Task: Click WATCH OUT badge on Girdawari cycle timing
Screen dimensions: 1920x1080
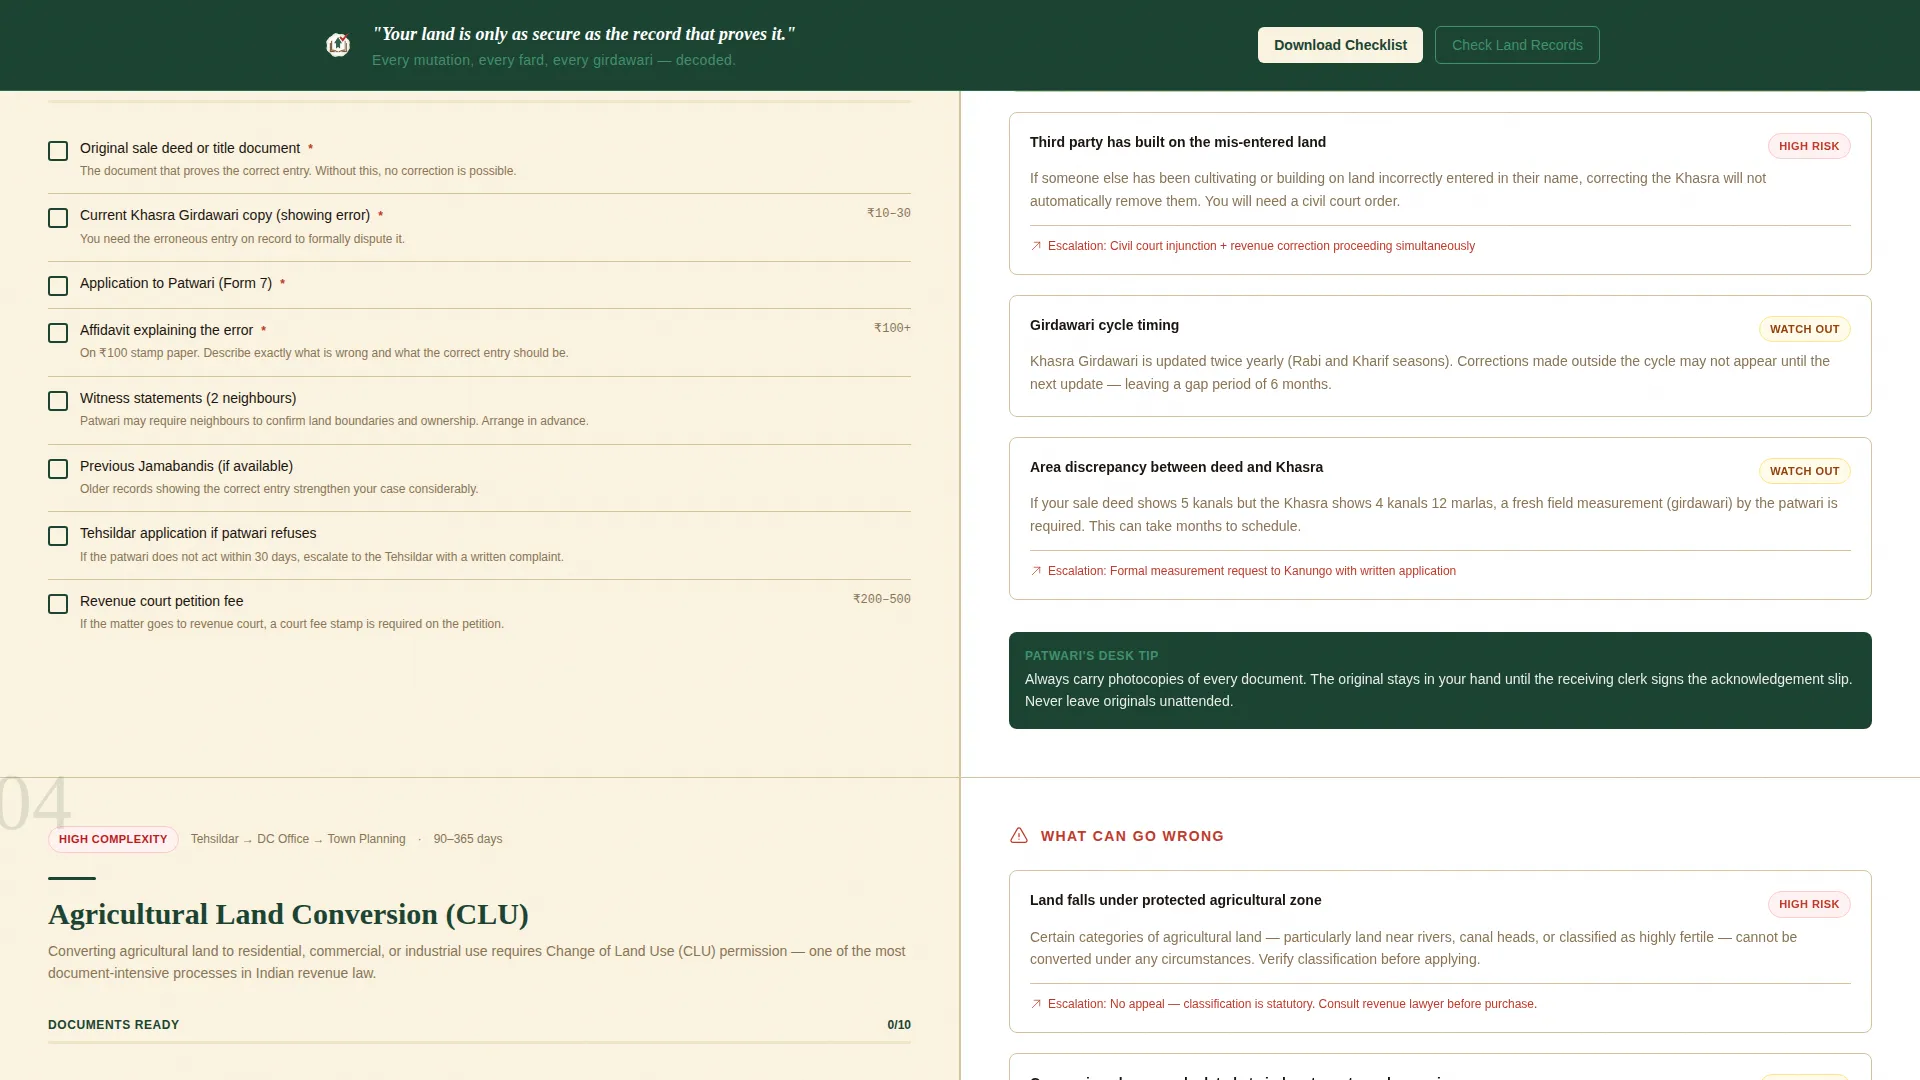Action: [1804, 329]
